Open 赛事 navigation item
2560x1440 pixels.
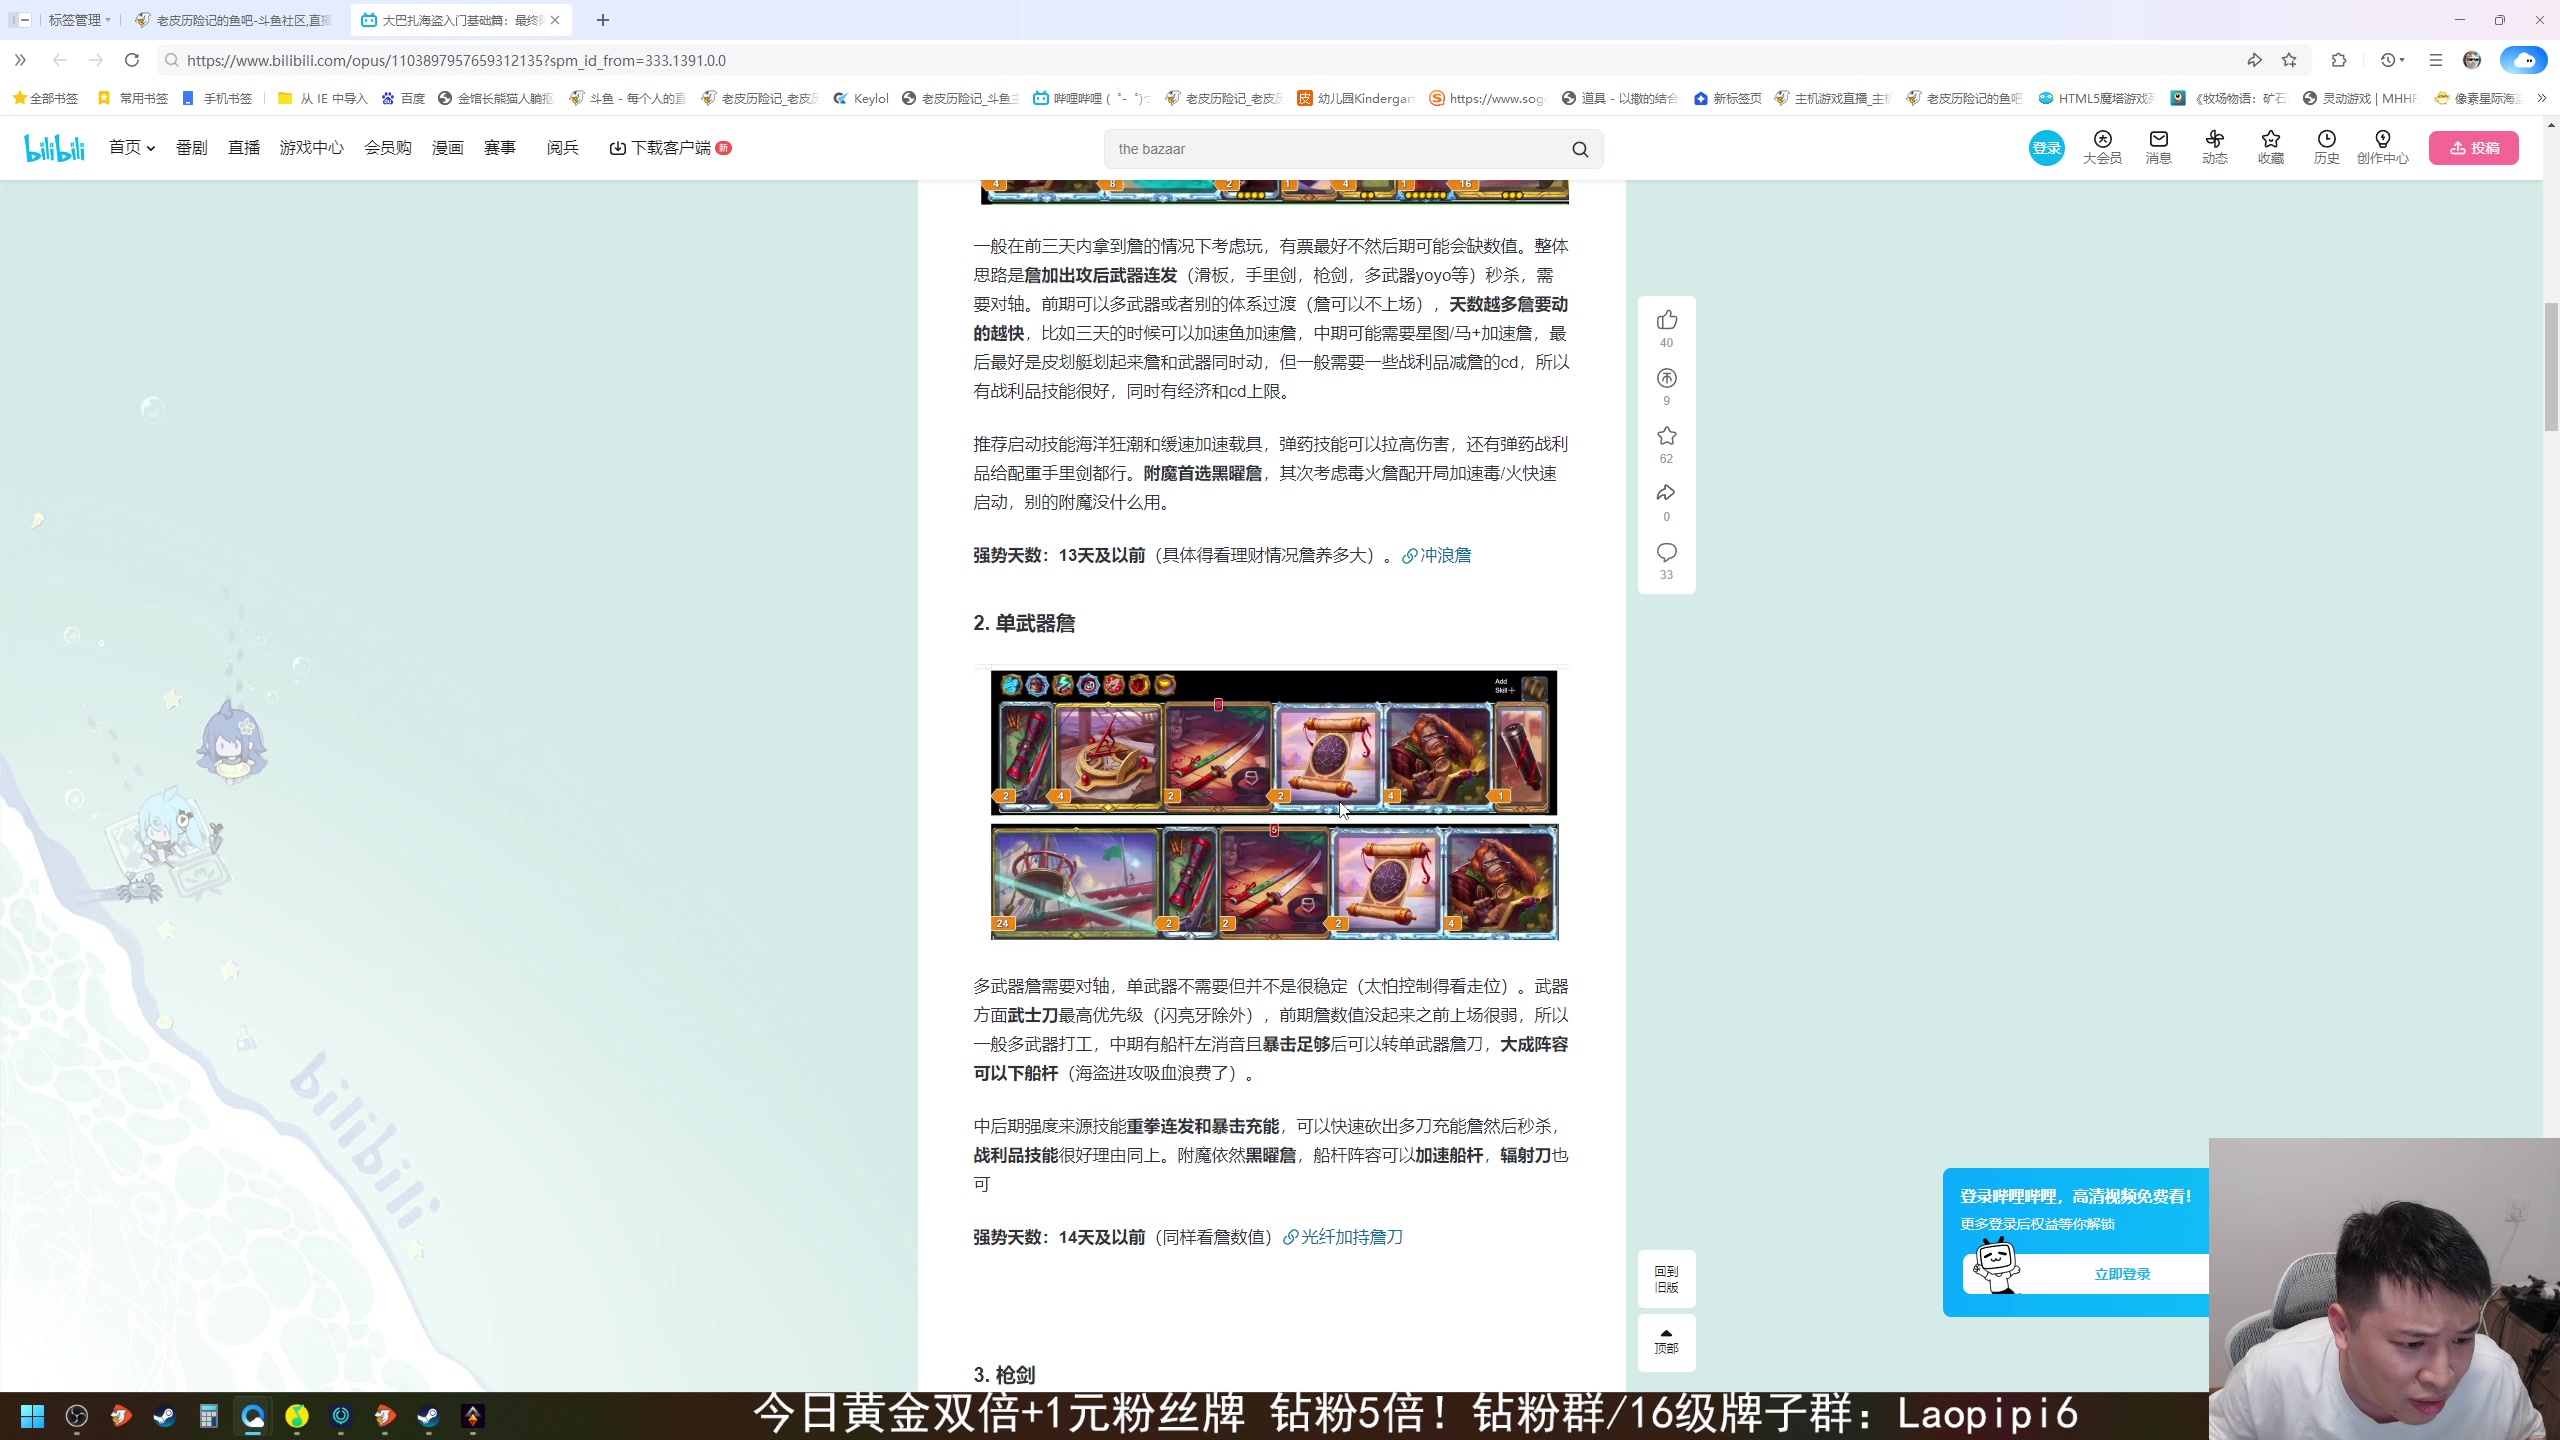500,148
